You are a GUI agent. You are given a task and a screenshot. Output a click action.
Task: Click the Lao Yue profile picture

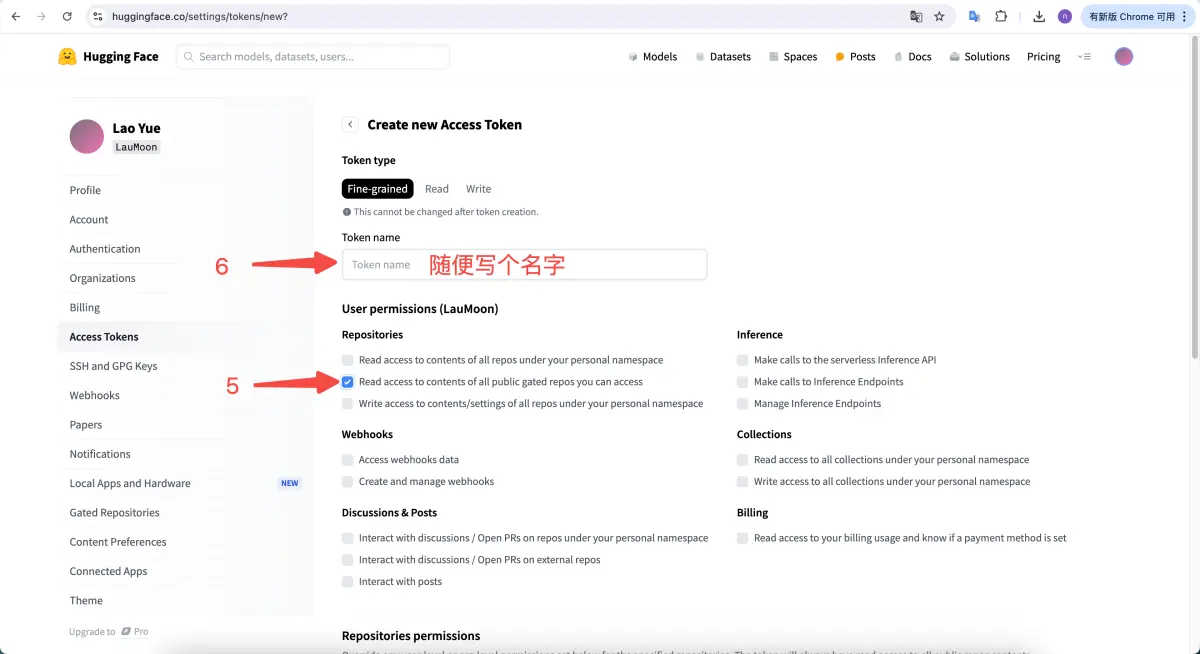click(x=87, y=137)
